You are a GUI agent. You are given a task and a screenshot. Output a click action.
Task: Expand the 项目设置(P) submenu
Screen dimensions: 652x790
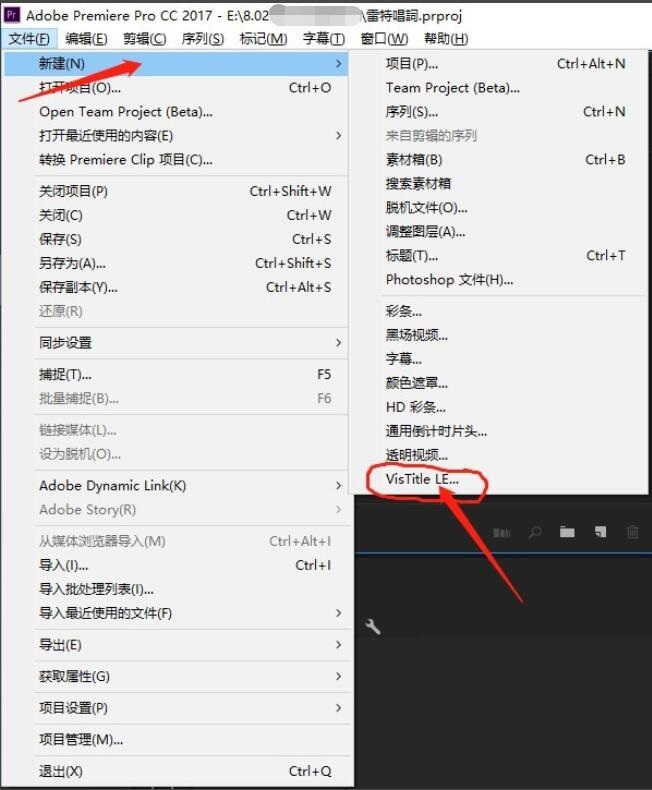176,708
